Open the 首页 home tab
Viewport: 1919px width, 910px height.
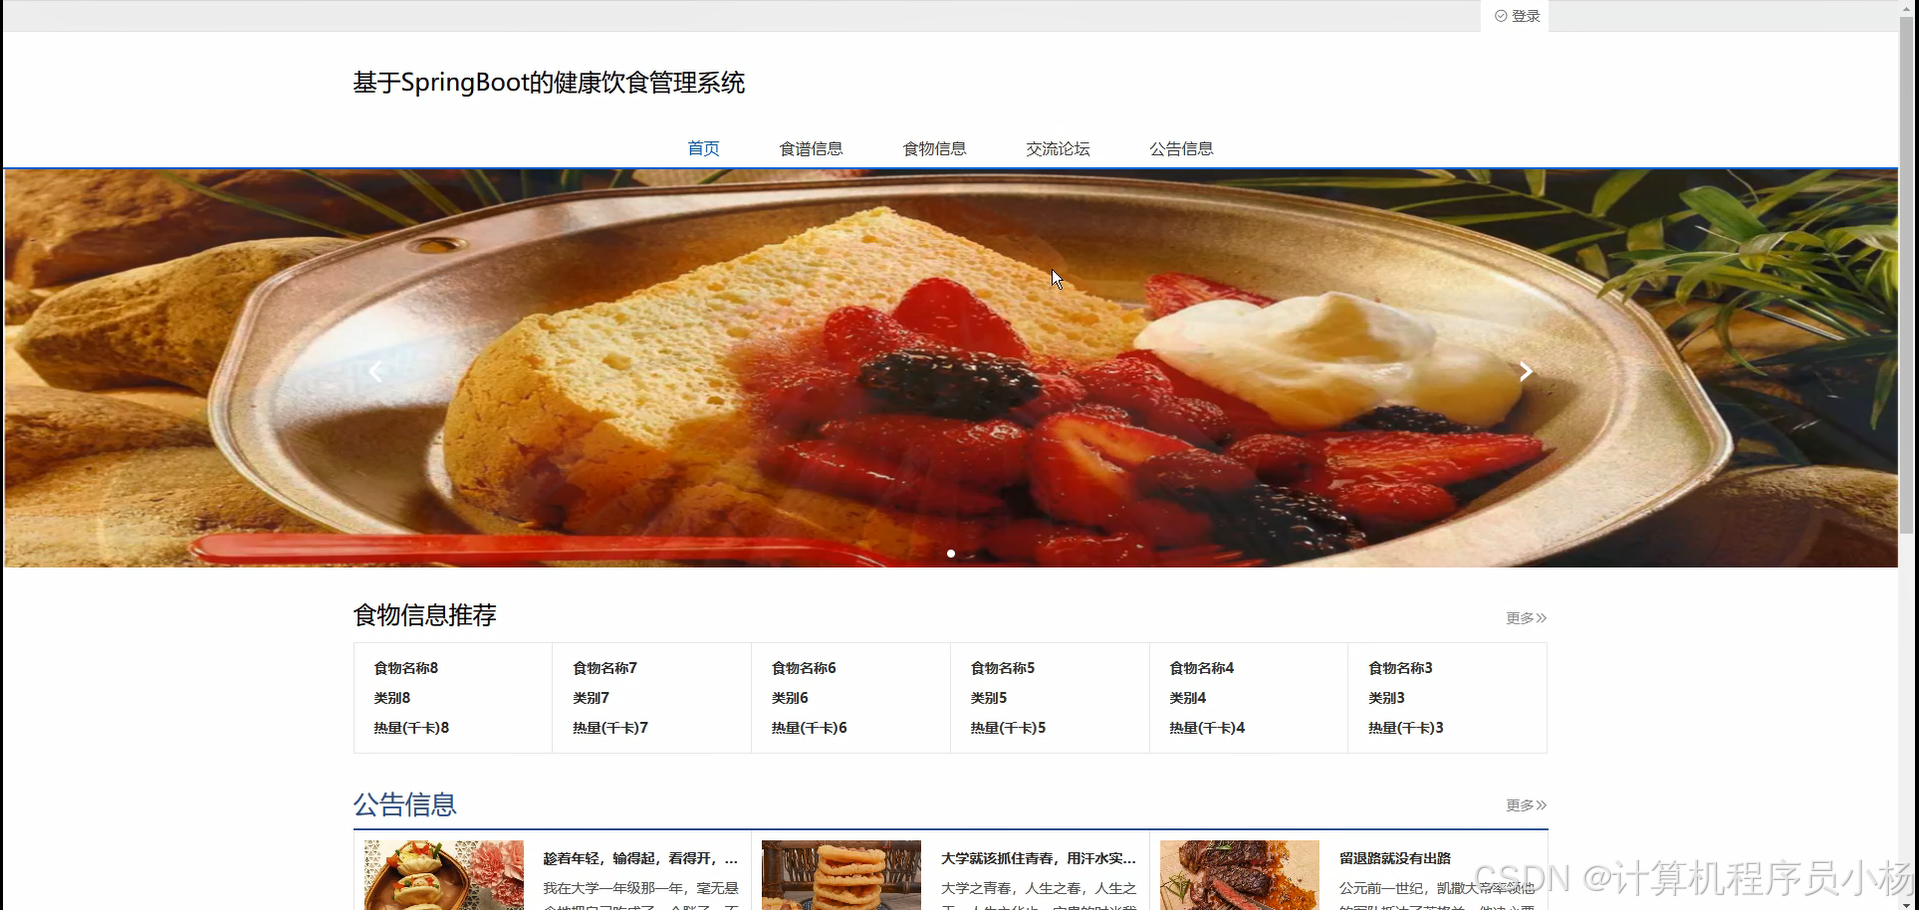(703, 149)
